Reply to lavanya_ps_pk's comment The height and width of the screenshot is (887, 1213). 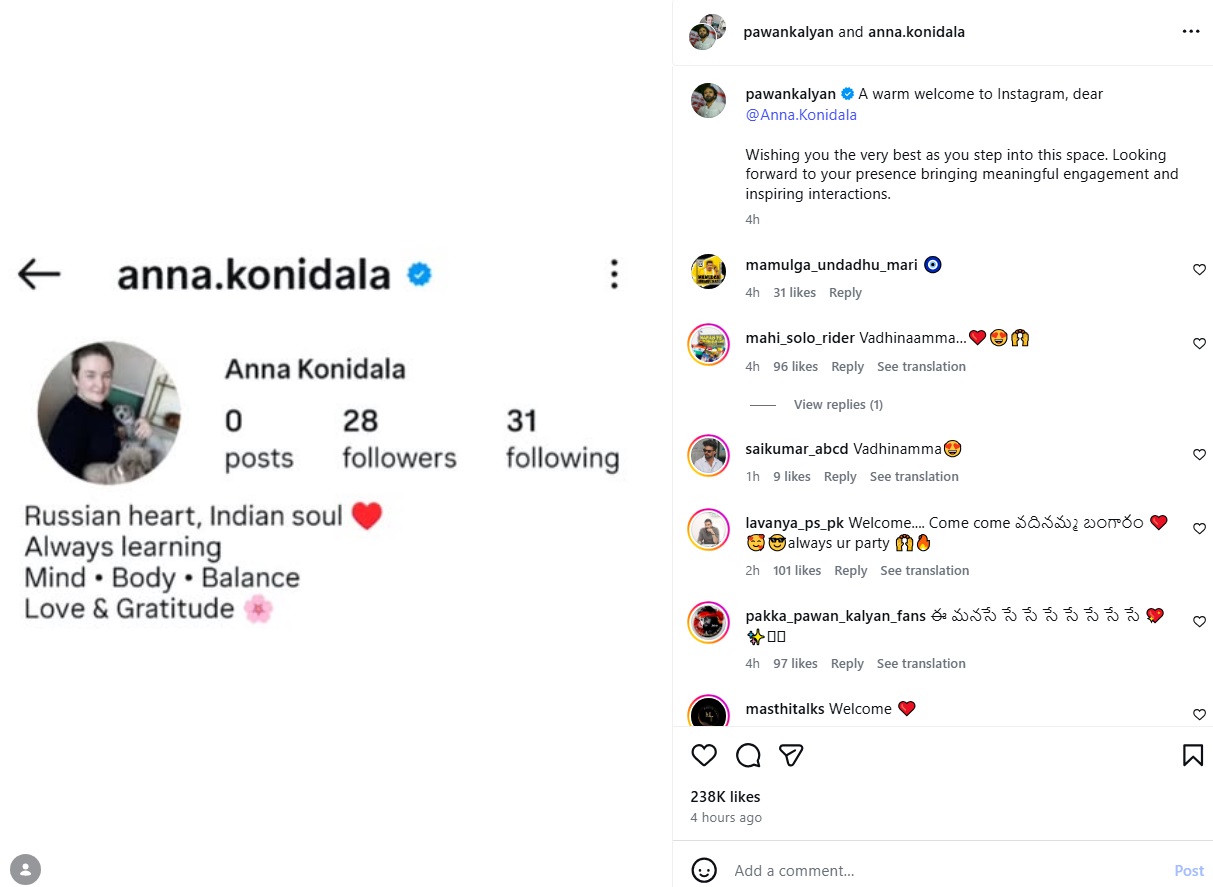pyautogui.click(x=850, y=571)
